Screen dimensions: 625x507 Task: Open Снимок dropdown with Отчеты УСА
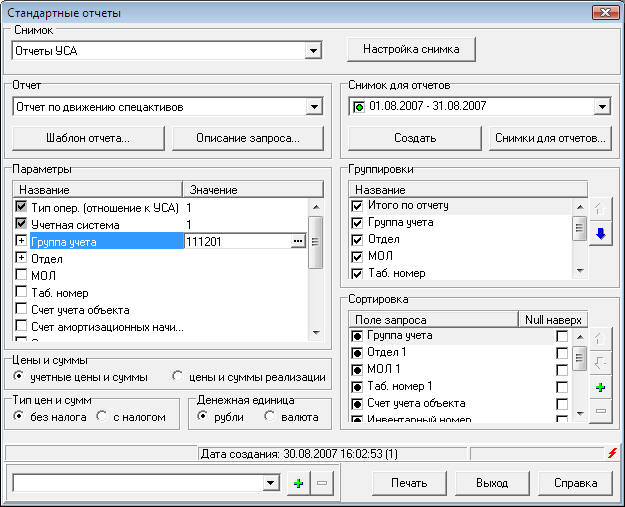coord(313,51)
